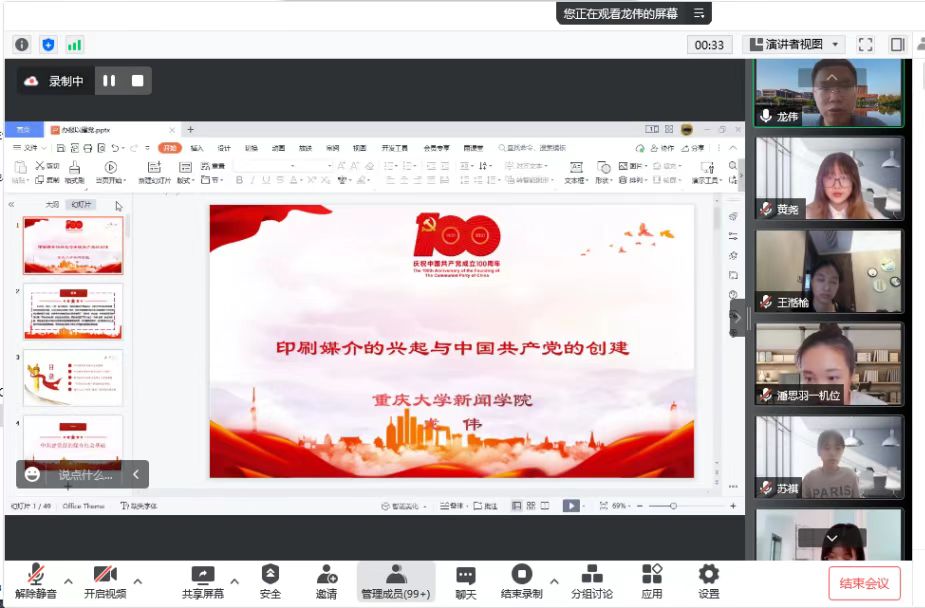Open the invite participants icon
Screen dimensions: 925x608
tap(327, 575)
